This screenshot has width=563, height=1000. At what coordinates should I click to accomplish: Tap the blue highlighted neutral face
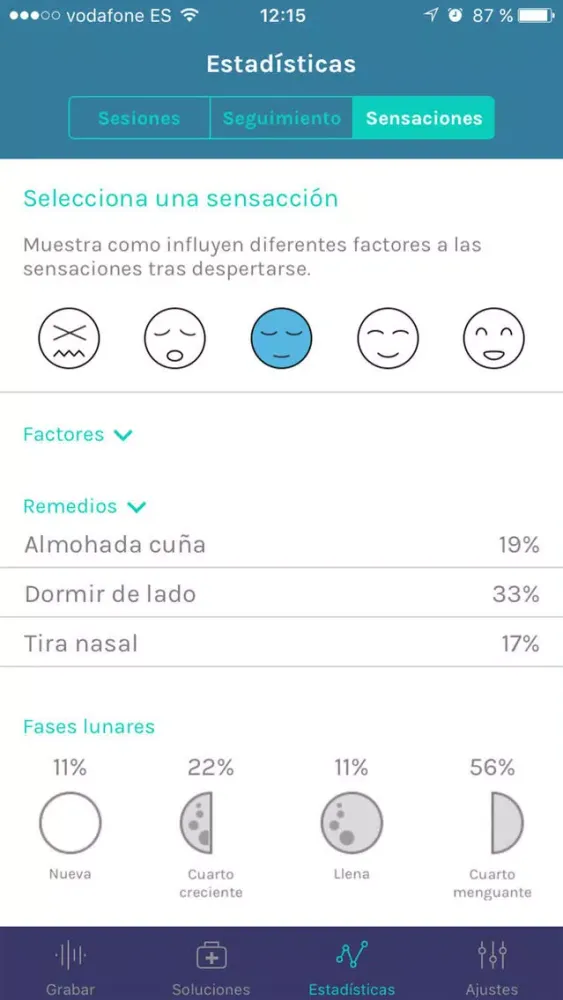[x=281, y=338]
